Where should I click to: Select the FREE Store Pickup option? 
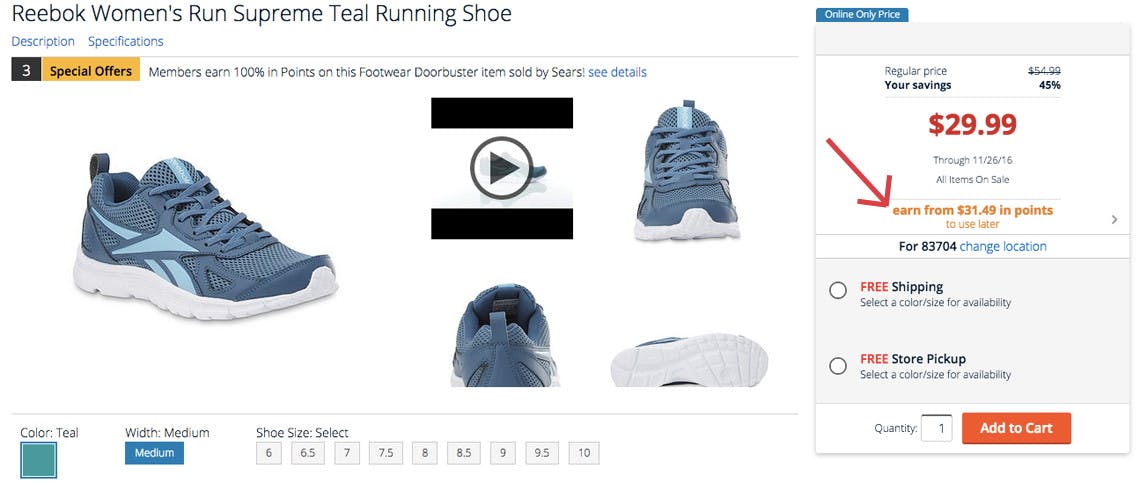coord(838,366)
